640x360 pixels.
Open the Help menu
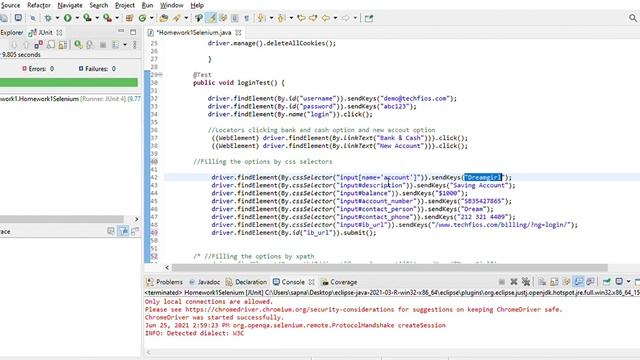tap(197, 5)
